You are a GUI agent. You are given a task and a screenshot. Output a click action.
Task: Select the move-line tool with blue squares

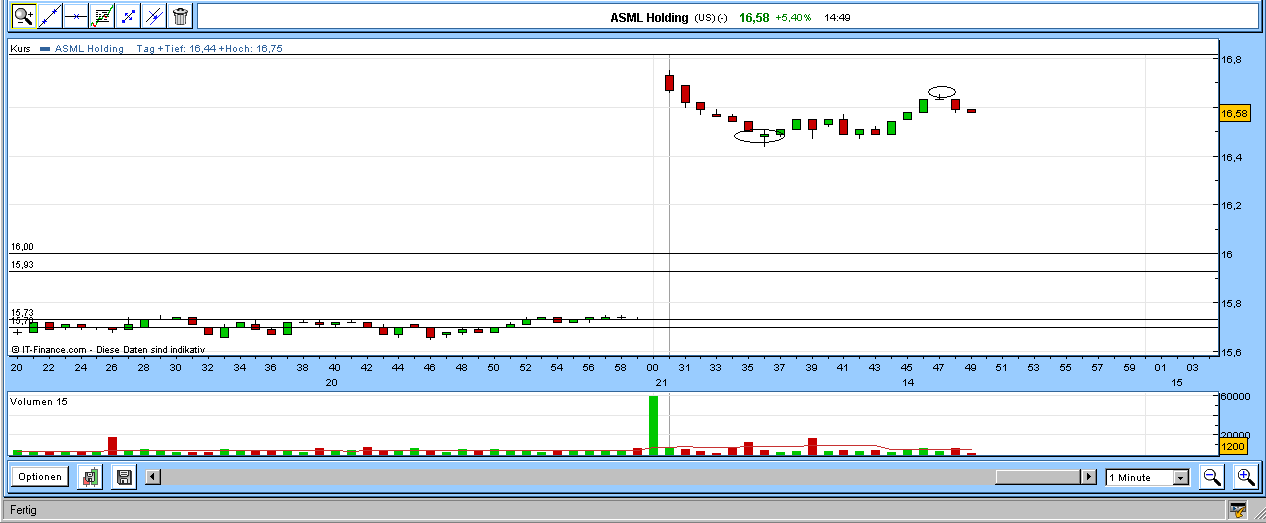click(127, 16)
